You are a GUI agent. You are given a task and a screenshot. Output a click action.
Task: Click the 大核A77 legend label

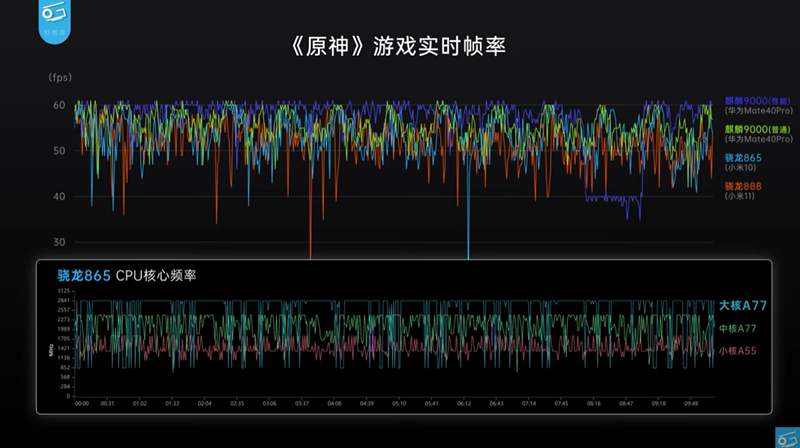(745, 304)
